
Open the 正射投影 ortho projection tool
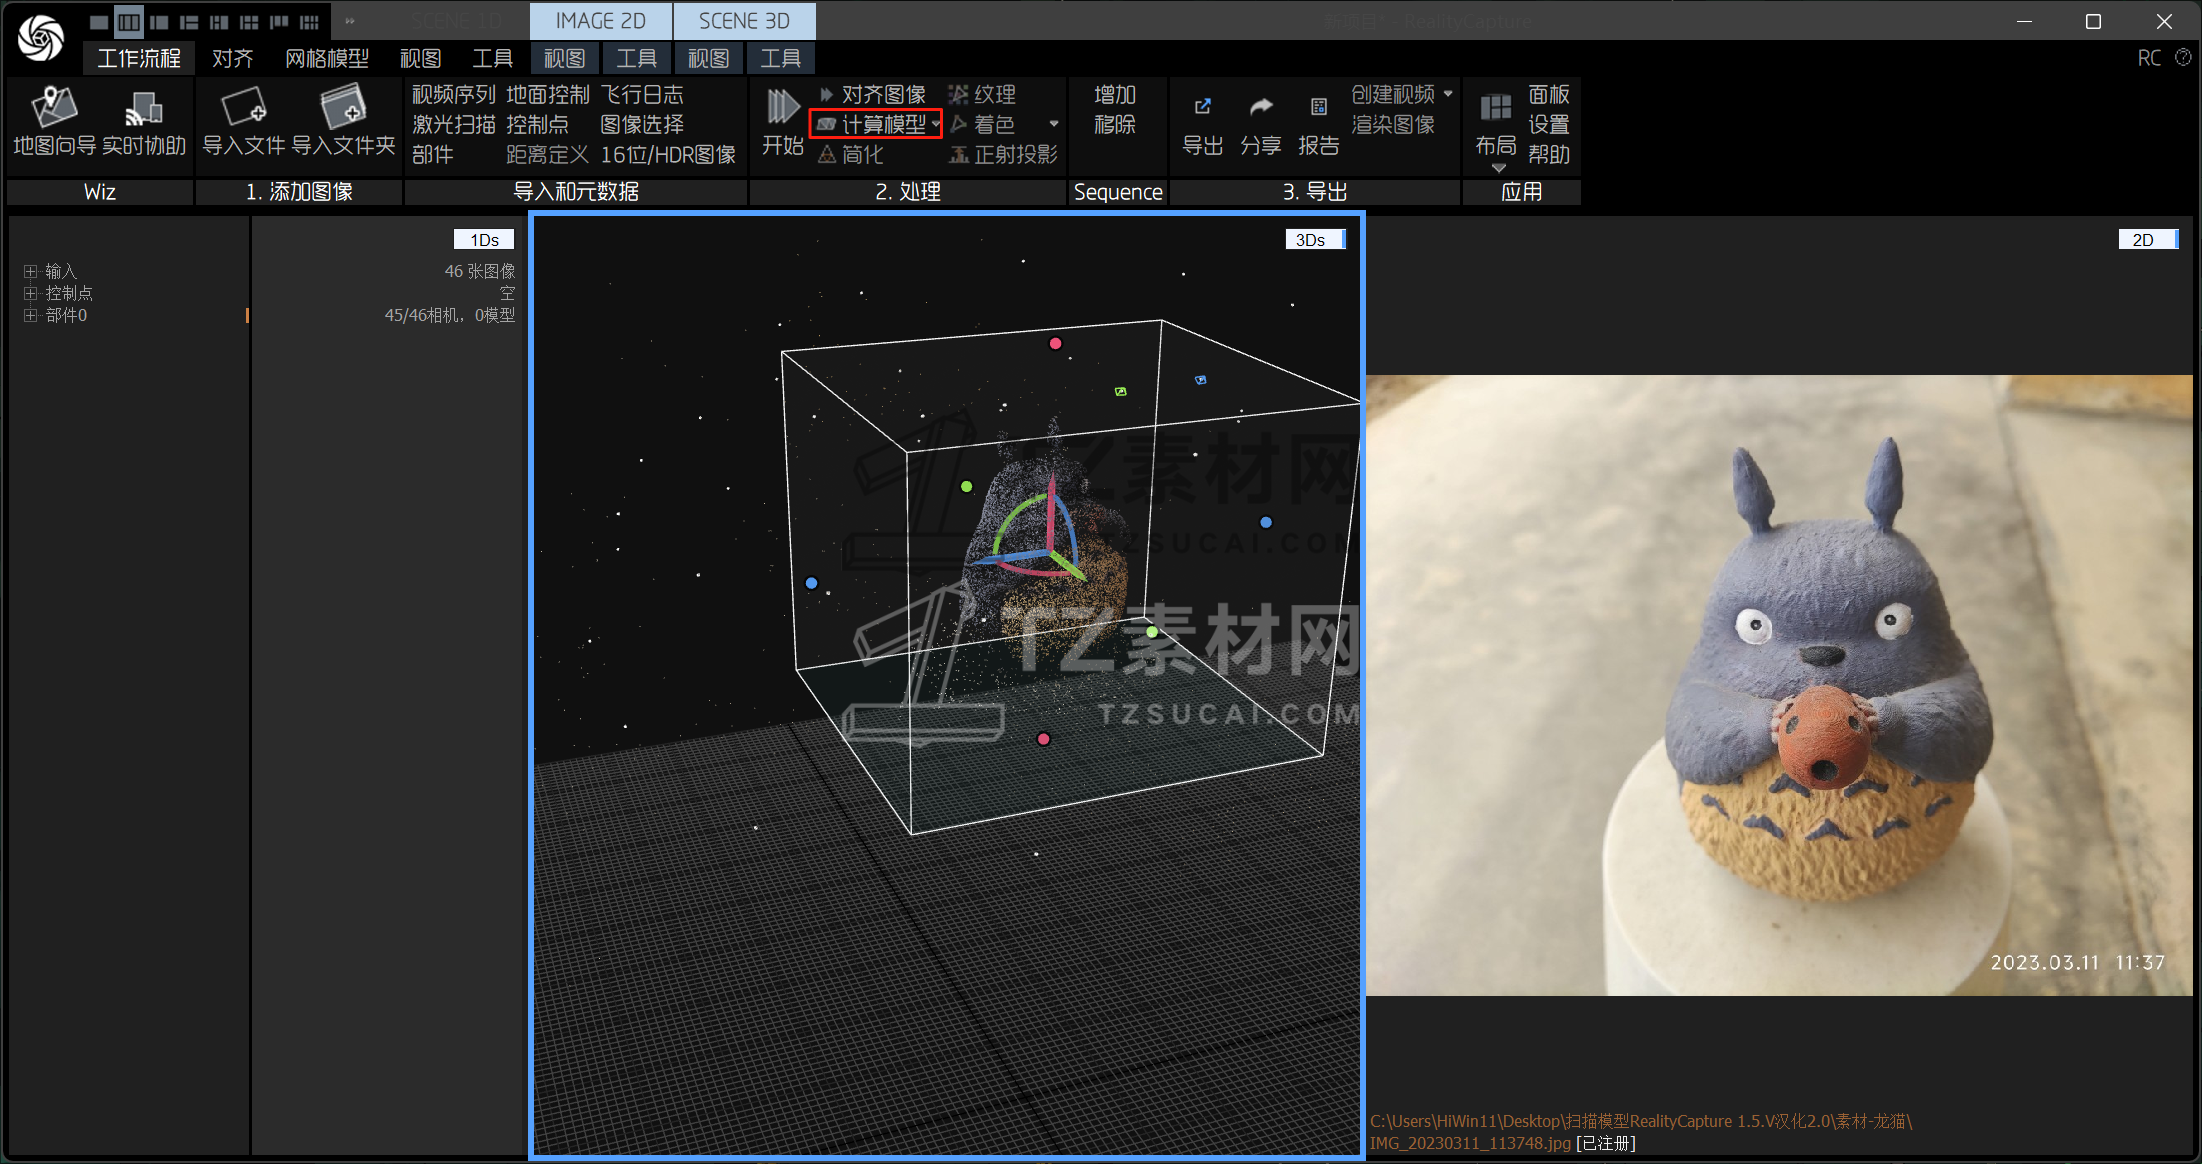(1003, 154)
